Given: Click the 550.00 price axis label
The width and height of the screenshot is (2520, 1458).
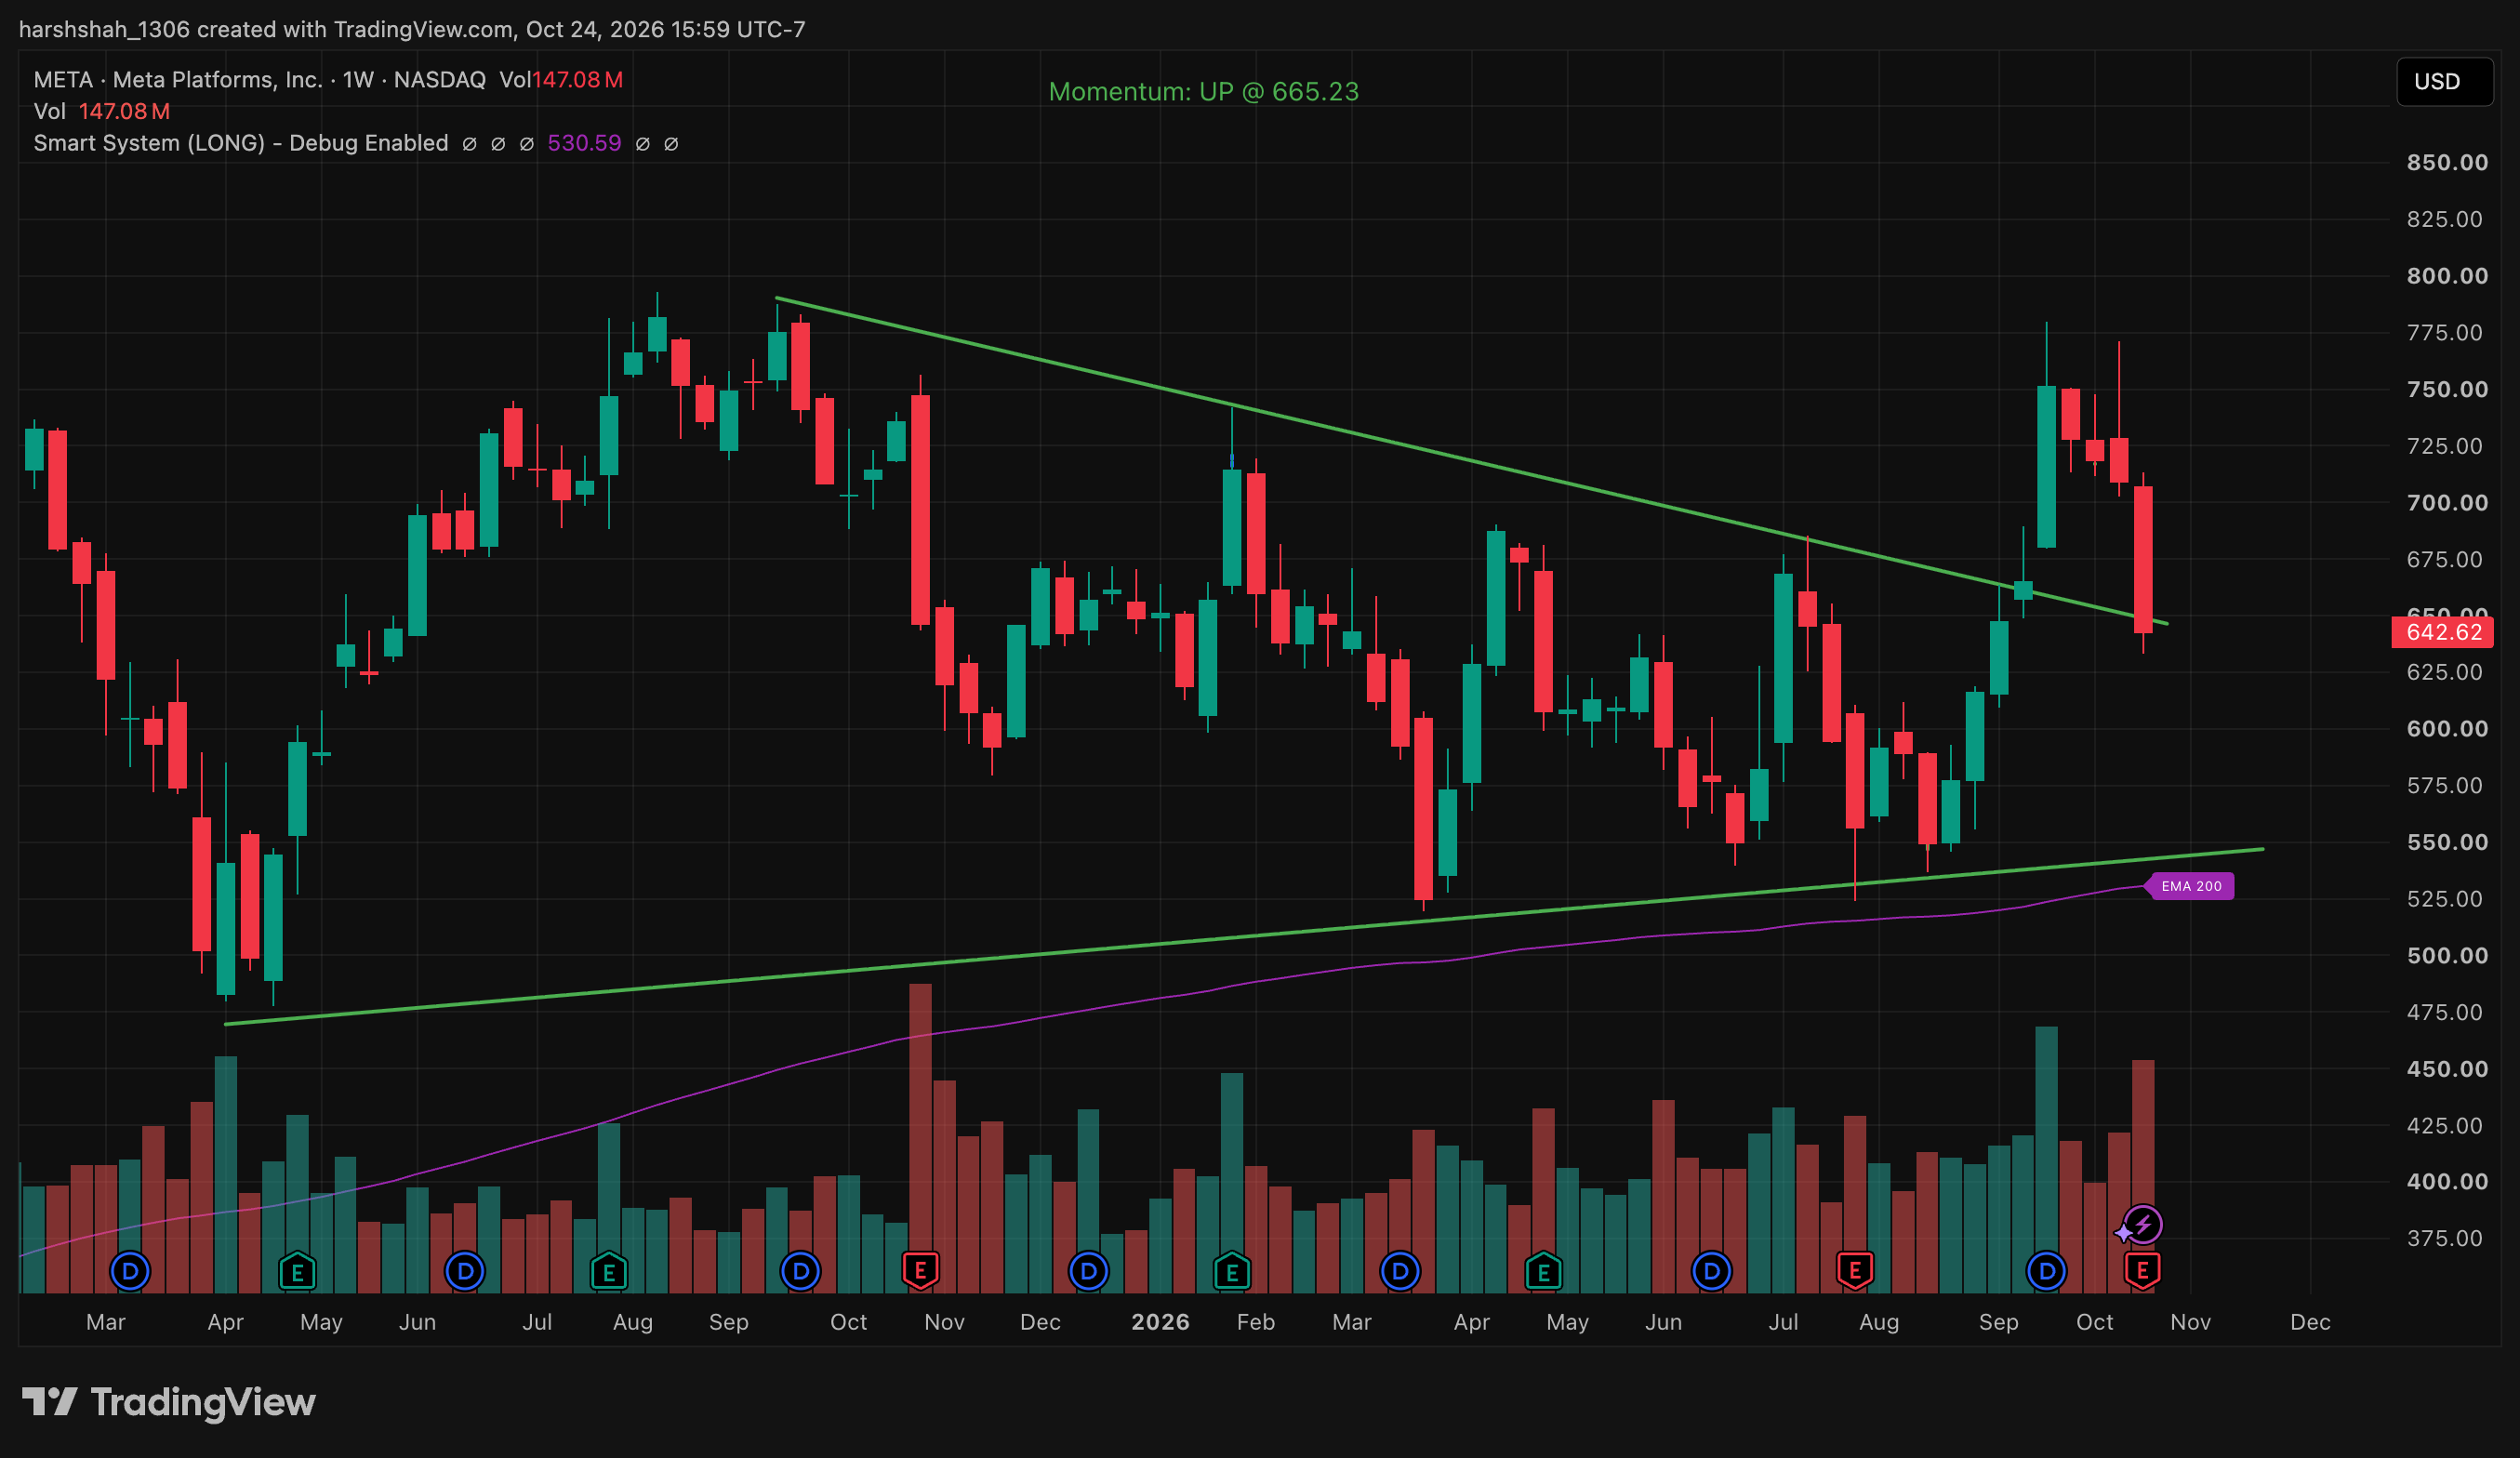Looking at the screenshot, I should [2447, 842].
